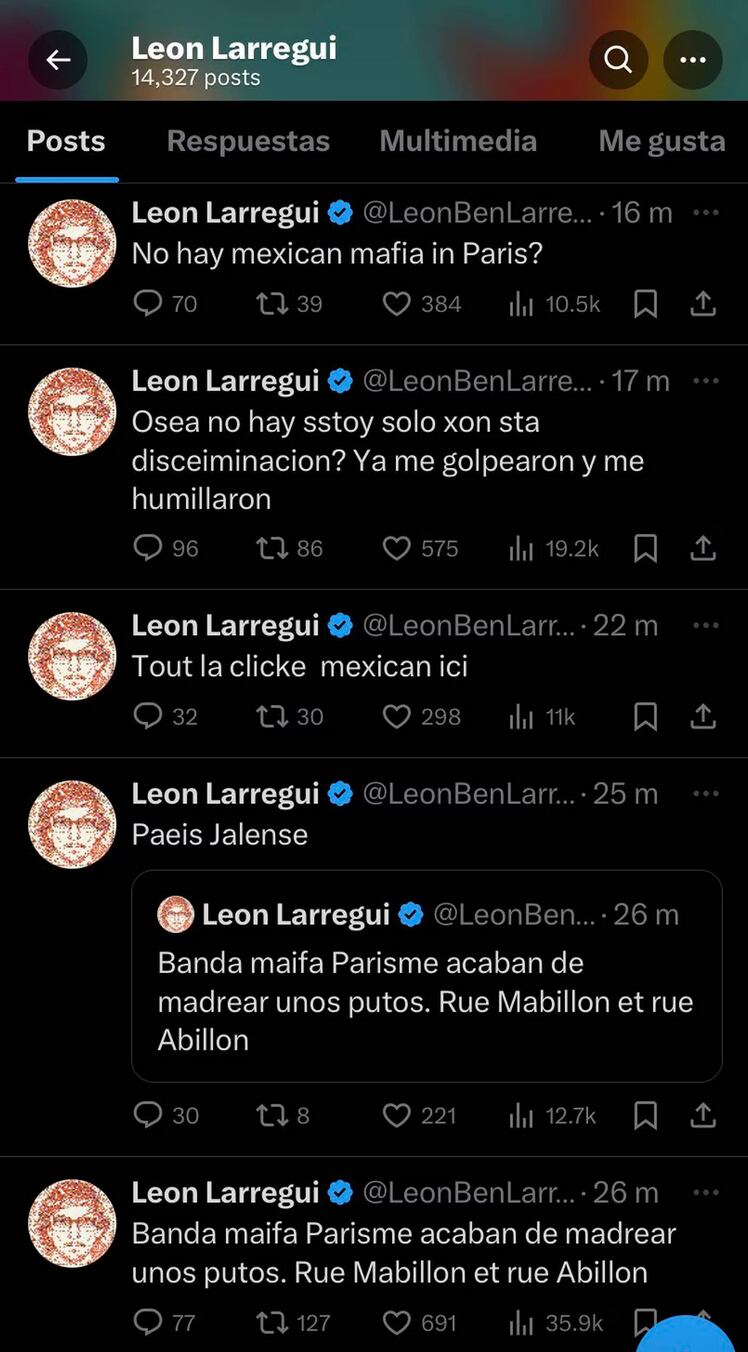Open more options on the 22 m post

click(706, 625)
